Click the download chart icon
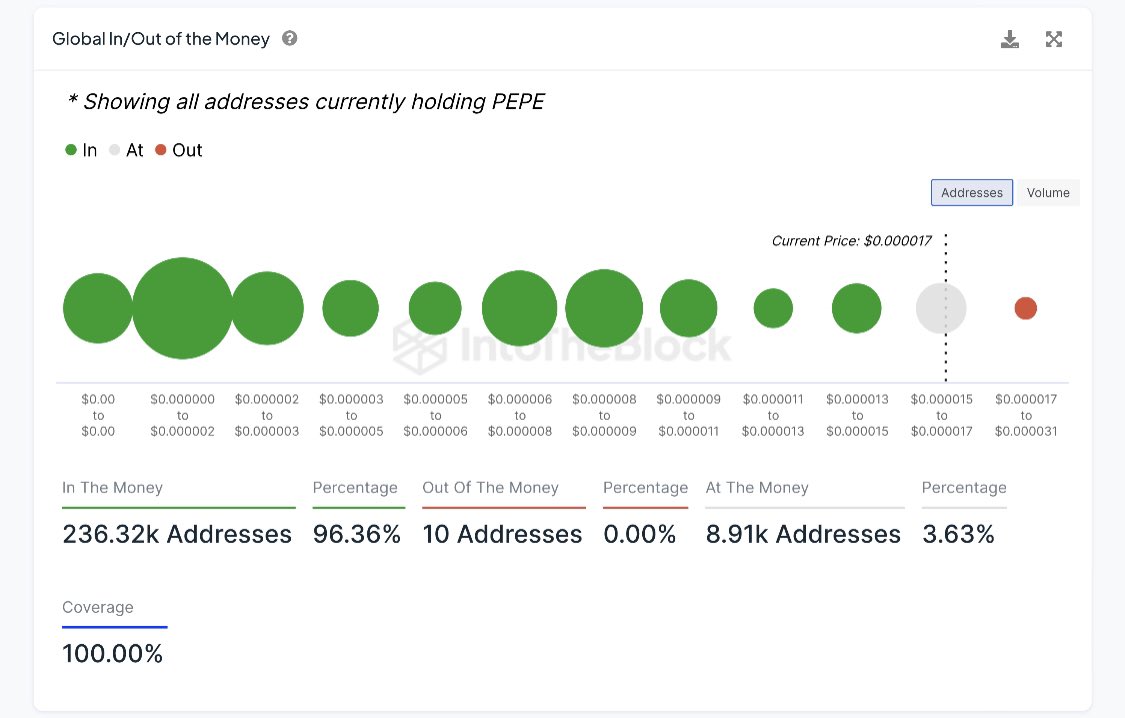The height and width of the screenshot is (718, 1125). coord(1010,40)
